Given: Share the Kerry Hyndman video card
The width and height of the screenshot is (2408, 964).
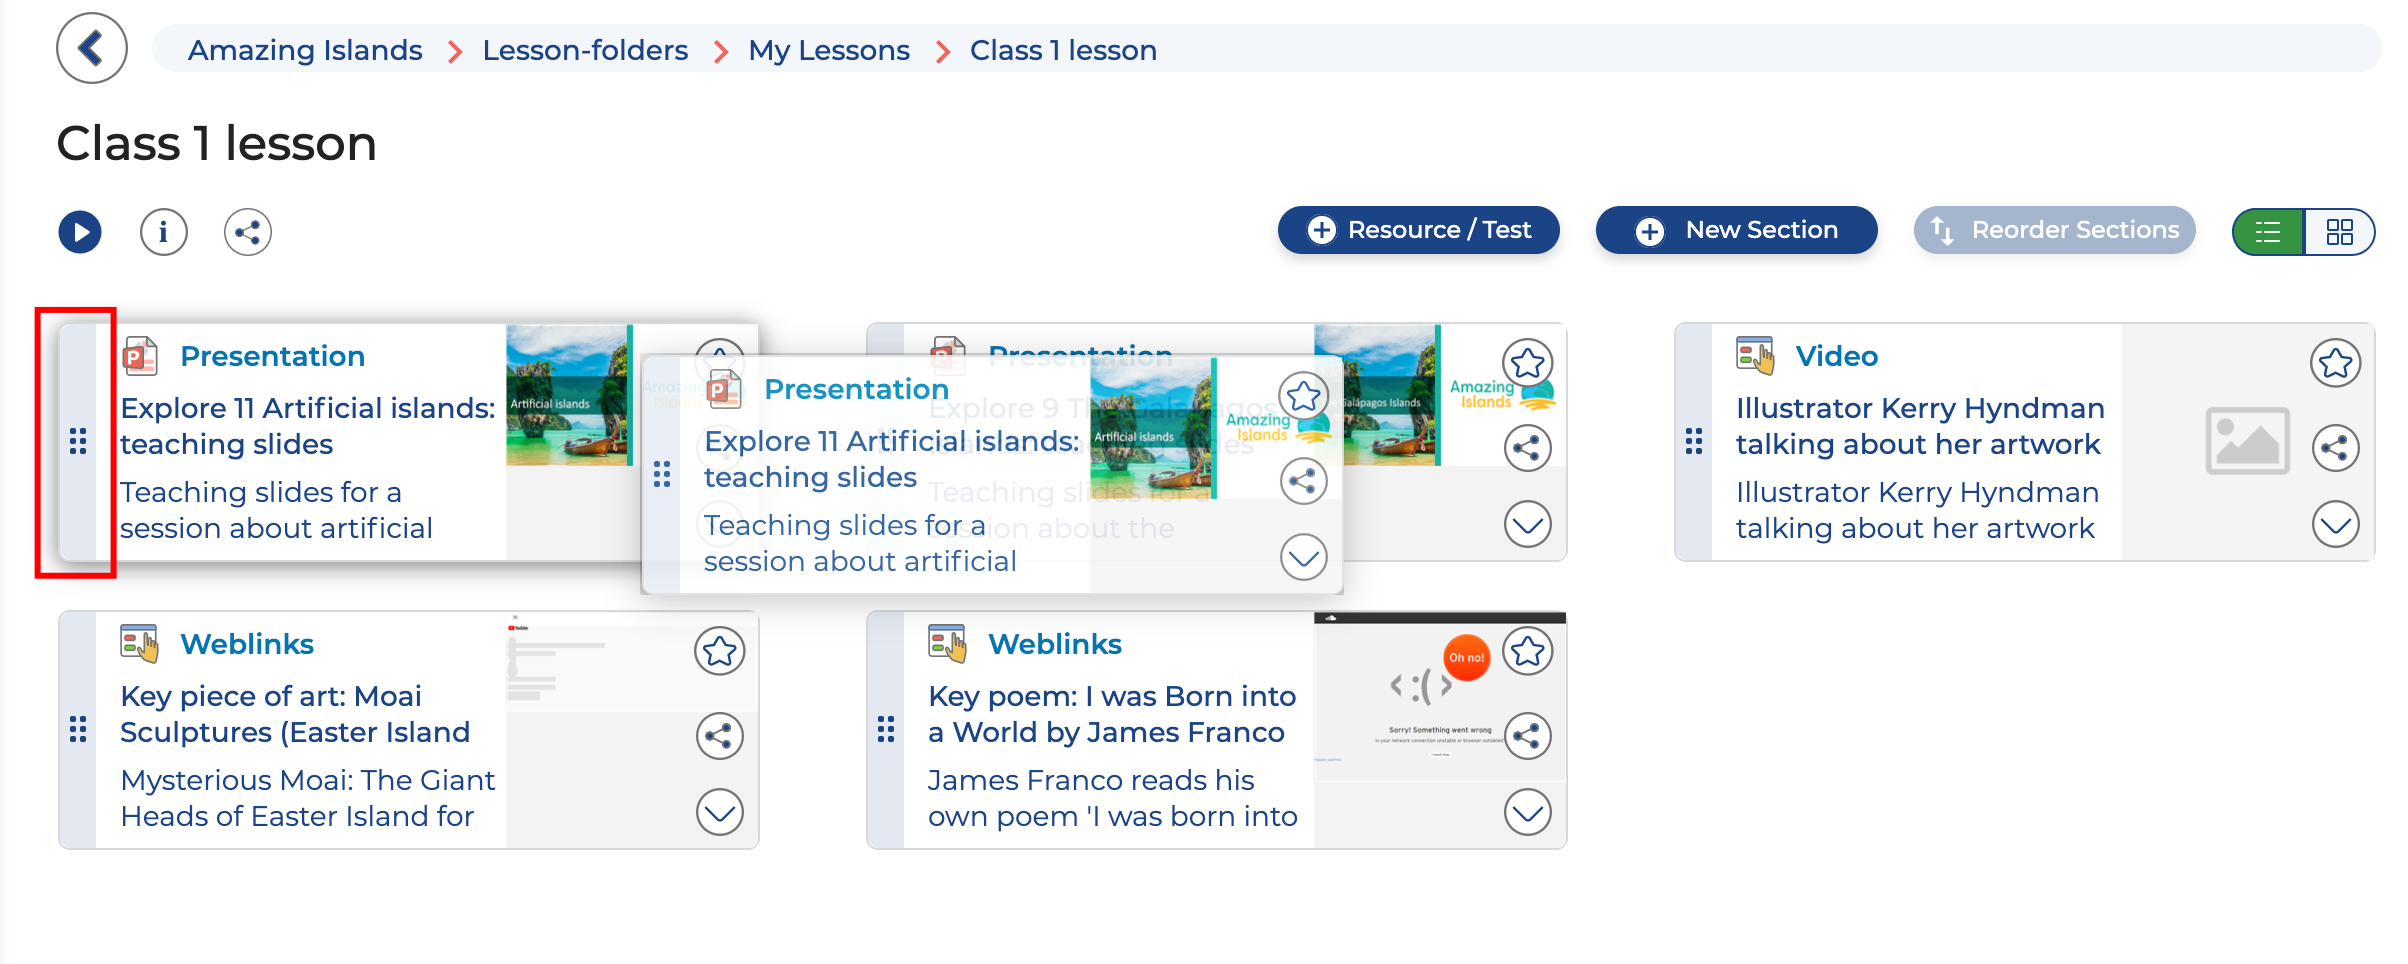Looking at the screenshot, I should 2335,447.
